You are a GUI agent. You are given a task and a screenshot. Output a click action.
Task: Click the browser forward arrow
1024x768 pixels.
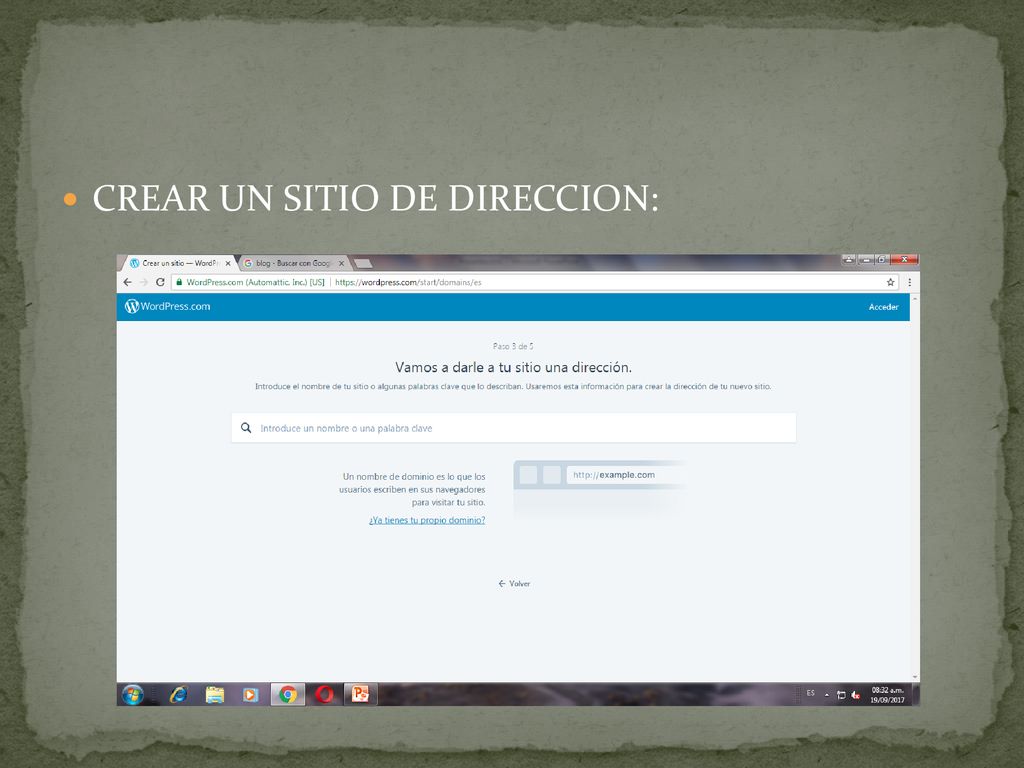(144, 282)
